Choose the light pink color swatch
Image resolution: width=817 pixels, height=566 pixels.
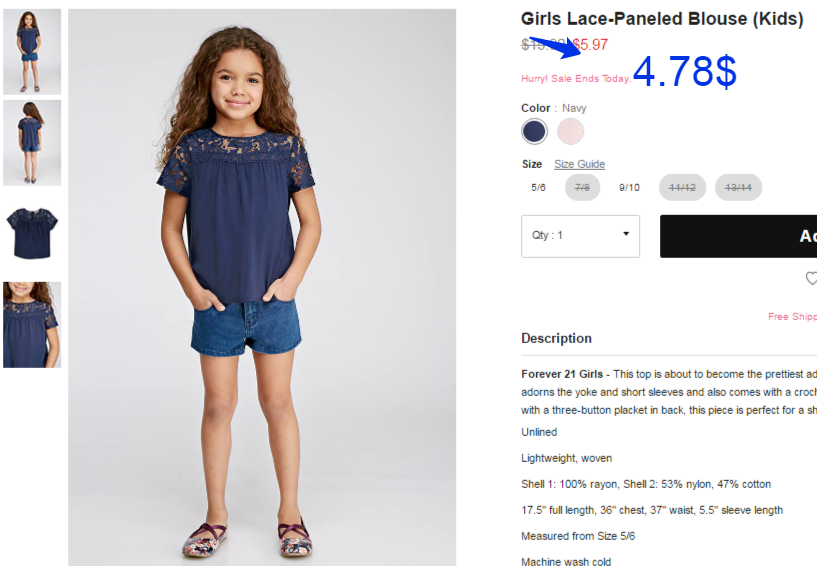570,131
